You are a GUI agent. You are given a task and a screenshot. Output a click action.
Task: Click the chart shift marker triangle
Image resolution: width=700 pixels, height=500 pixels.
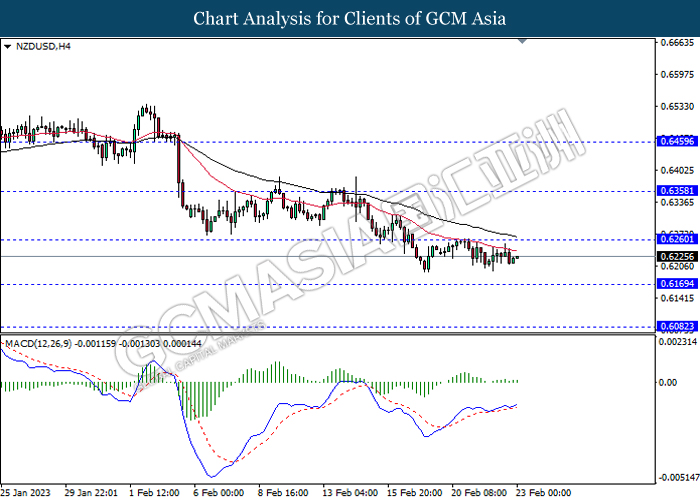[522, 42]
